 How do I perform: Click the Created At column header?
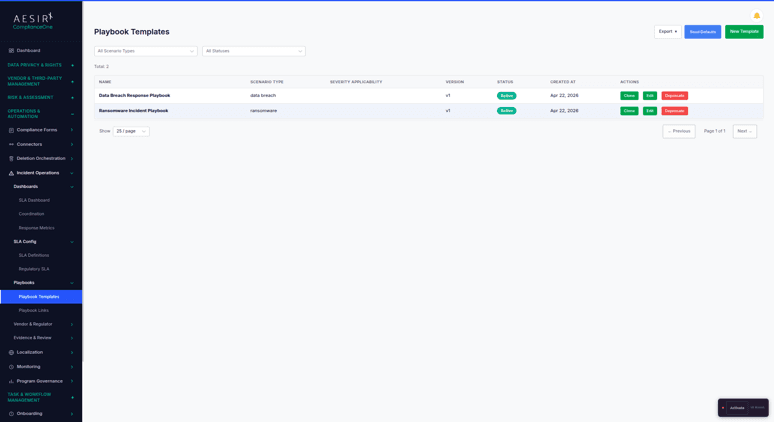[563, 82]
